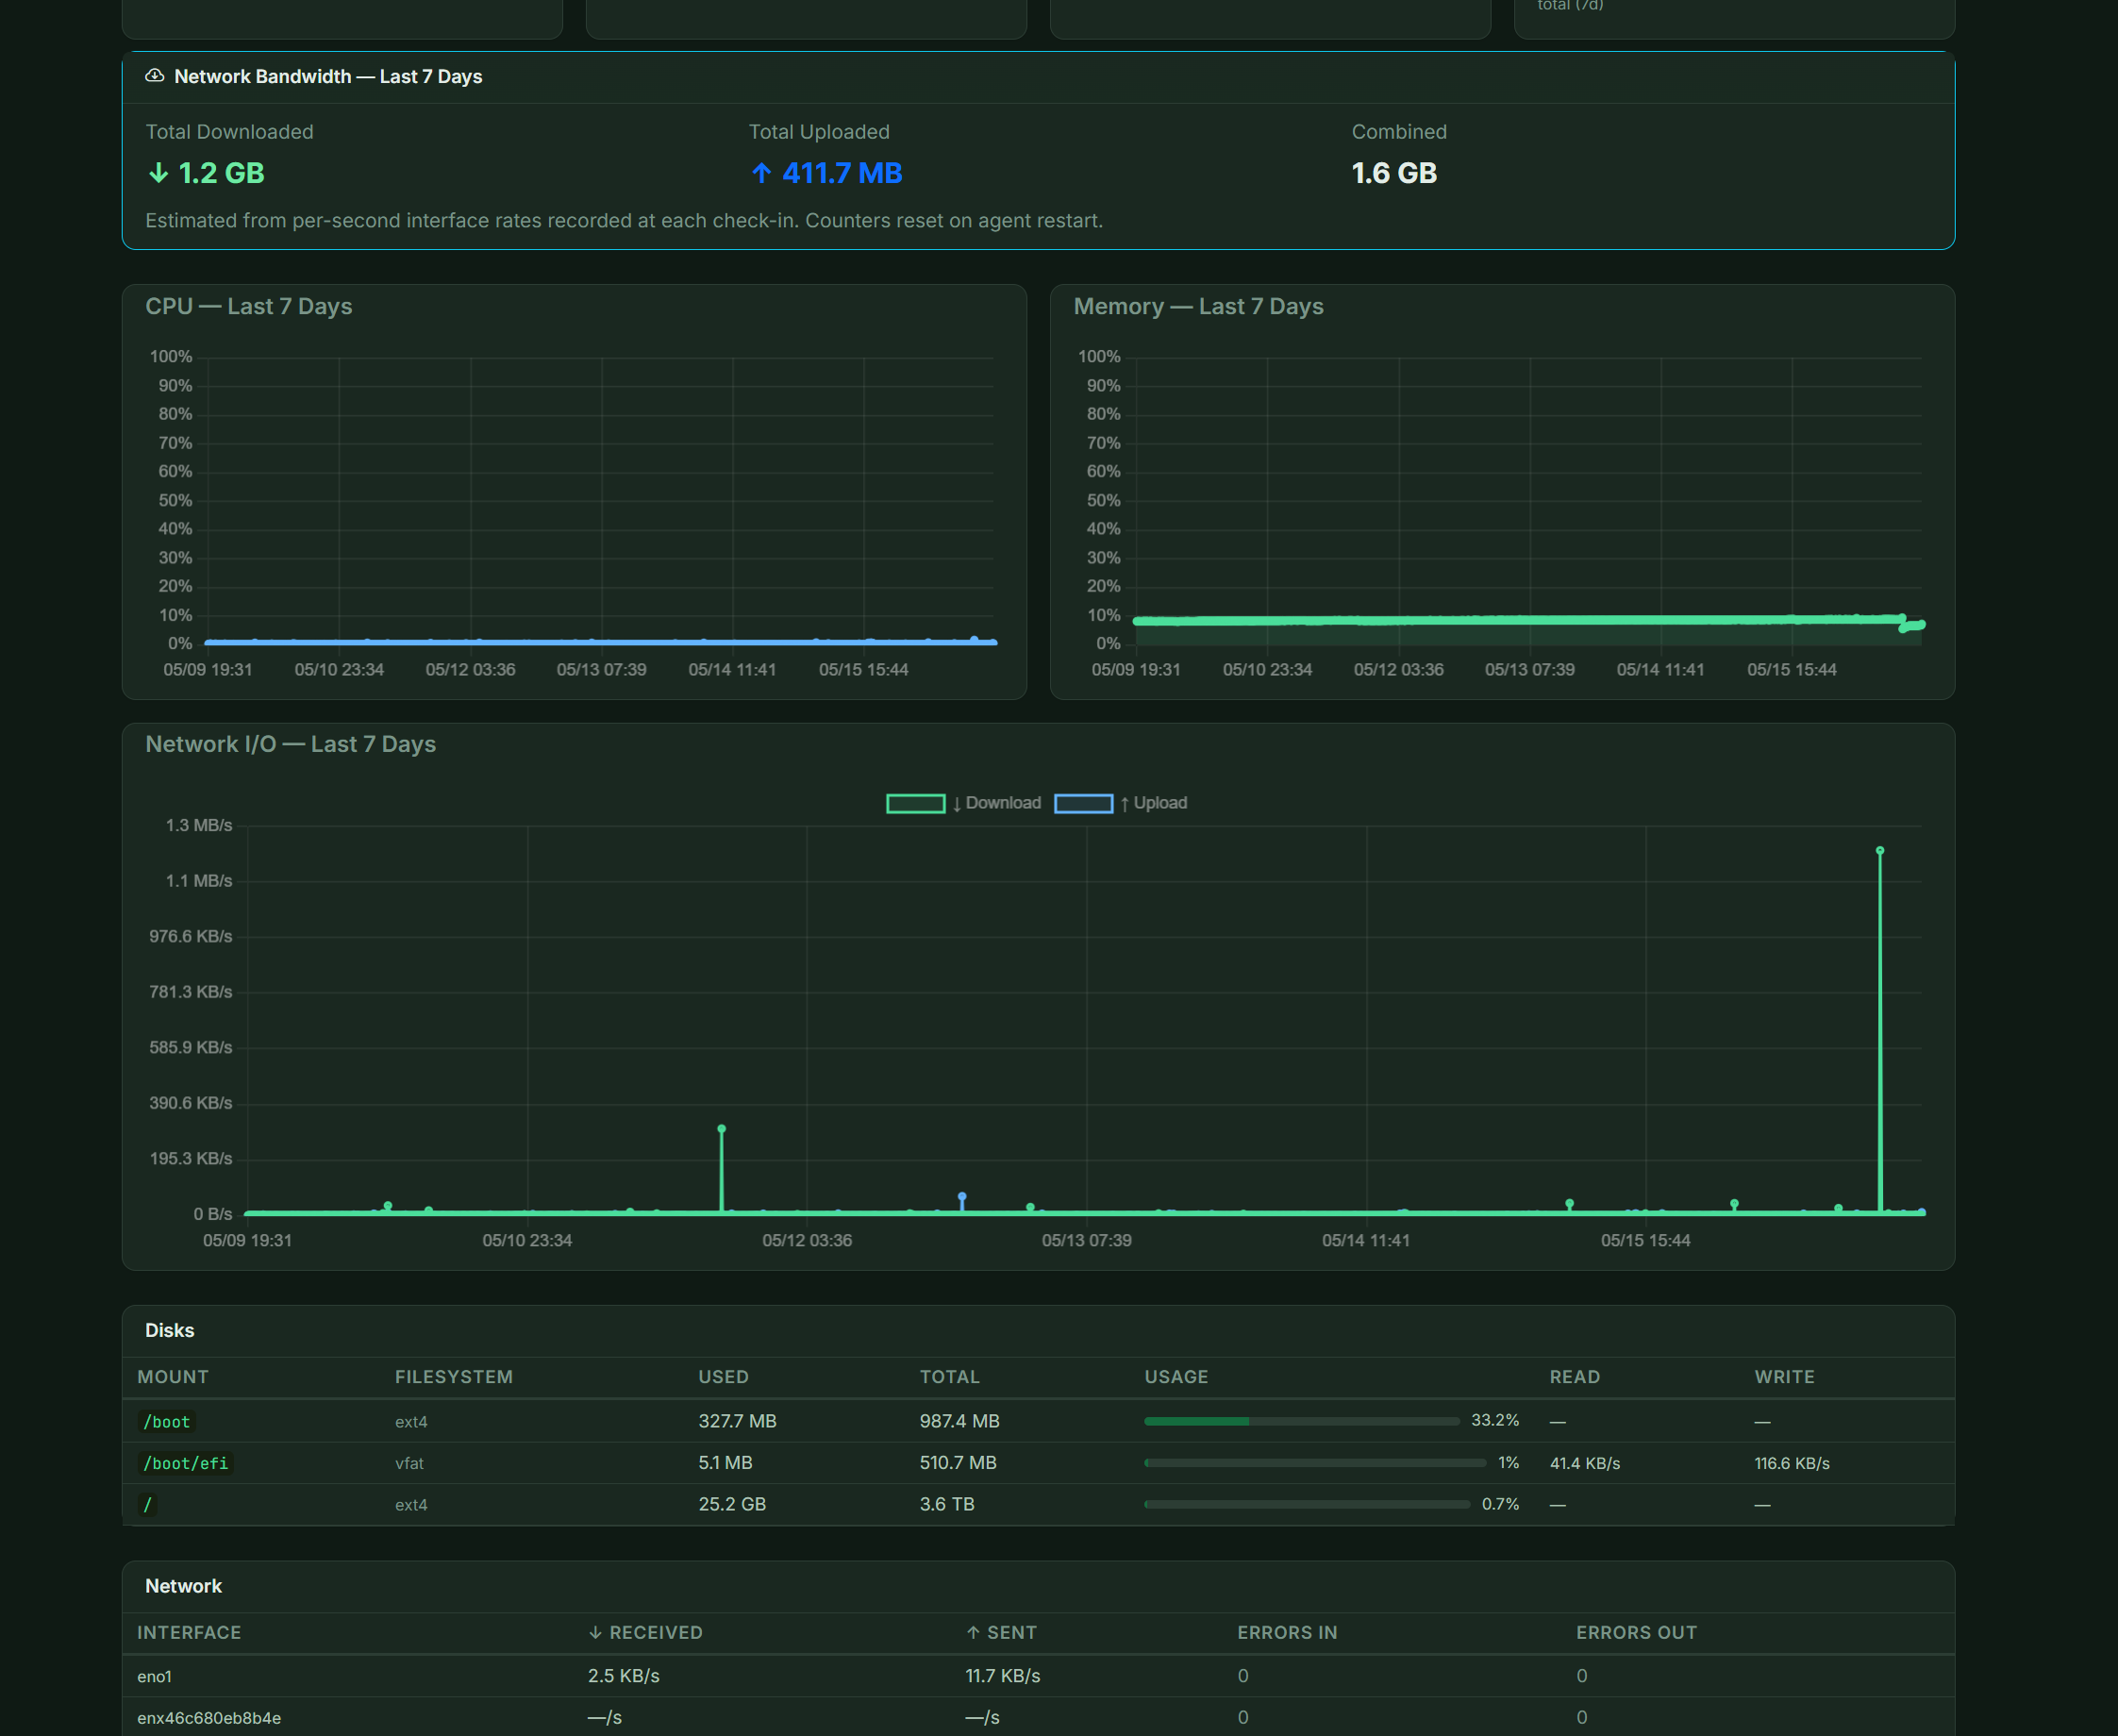This screenshot has width=2118, height=1736.
Task: Select the /boot mount label
Action: tap(167, 1421)
